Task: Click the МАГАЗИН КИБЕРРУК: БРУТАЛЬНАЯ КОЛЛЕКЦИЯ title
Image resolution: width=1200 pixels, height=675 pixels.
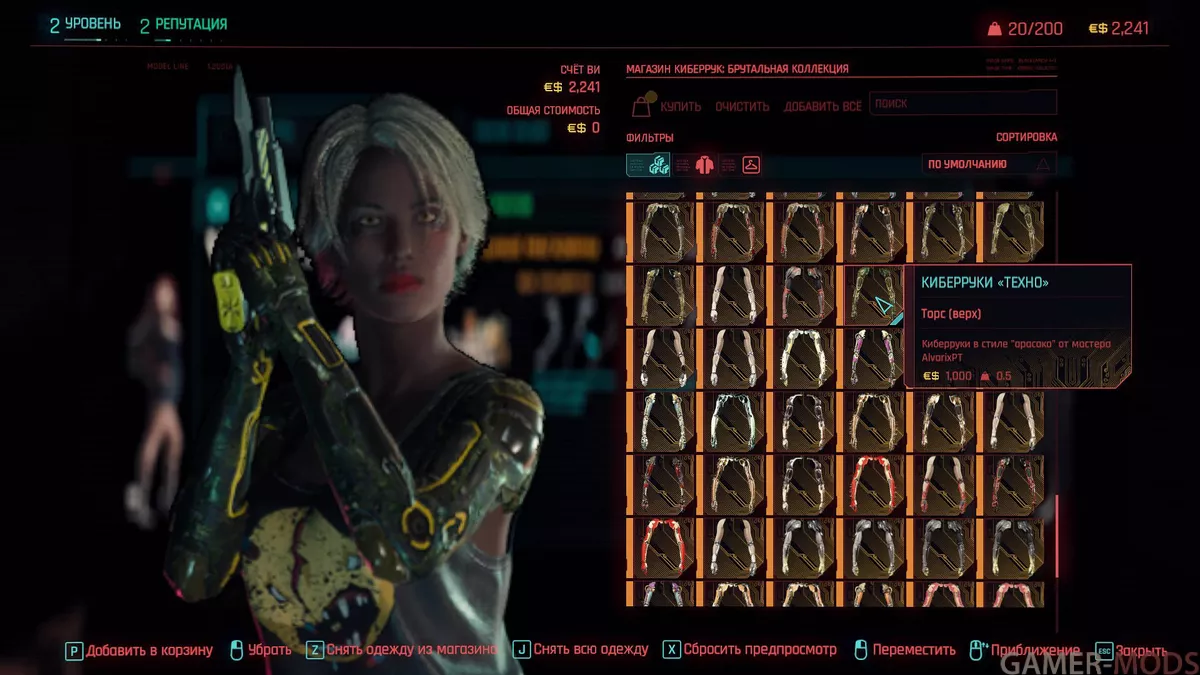Action: [737, 69]
